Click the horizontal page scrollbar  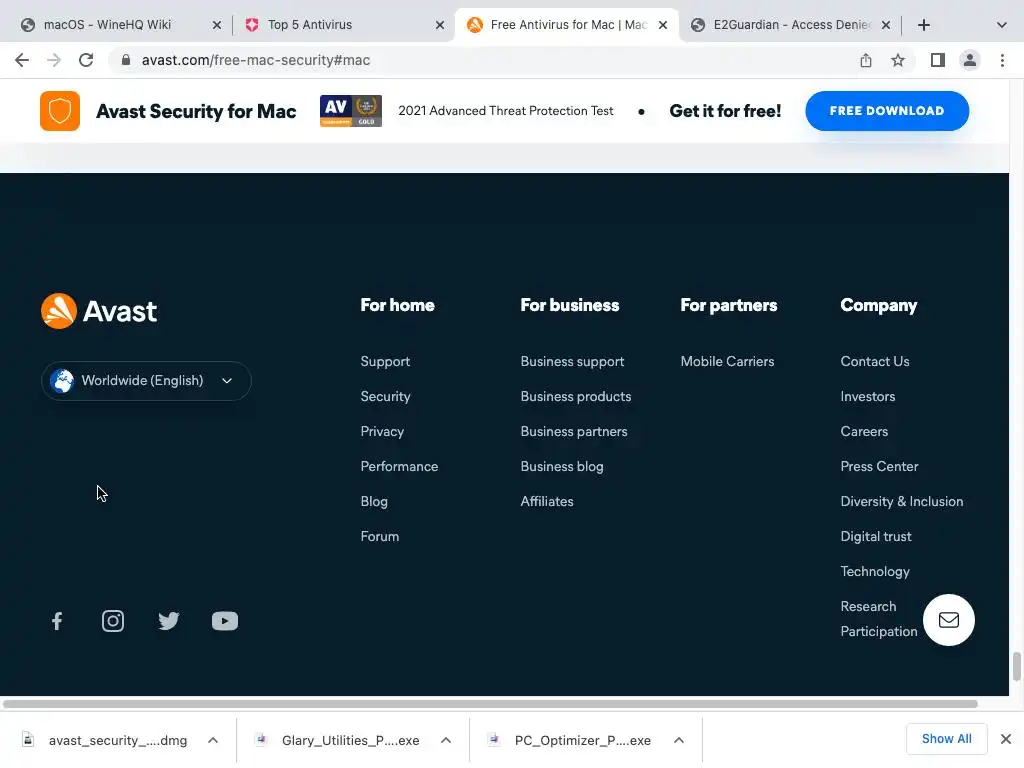click(x=490, y=704)
